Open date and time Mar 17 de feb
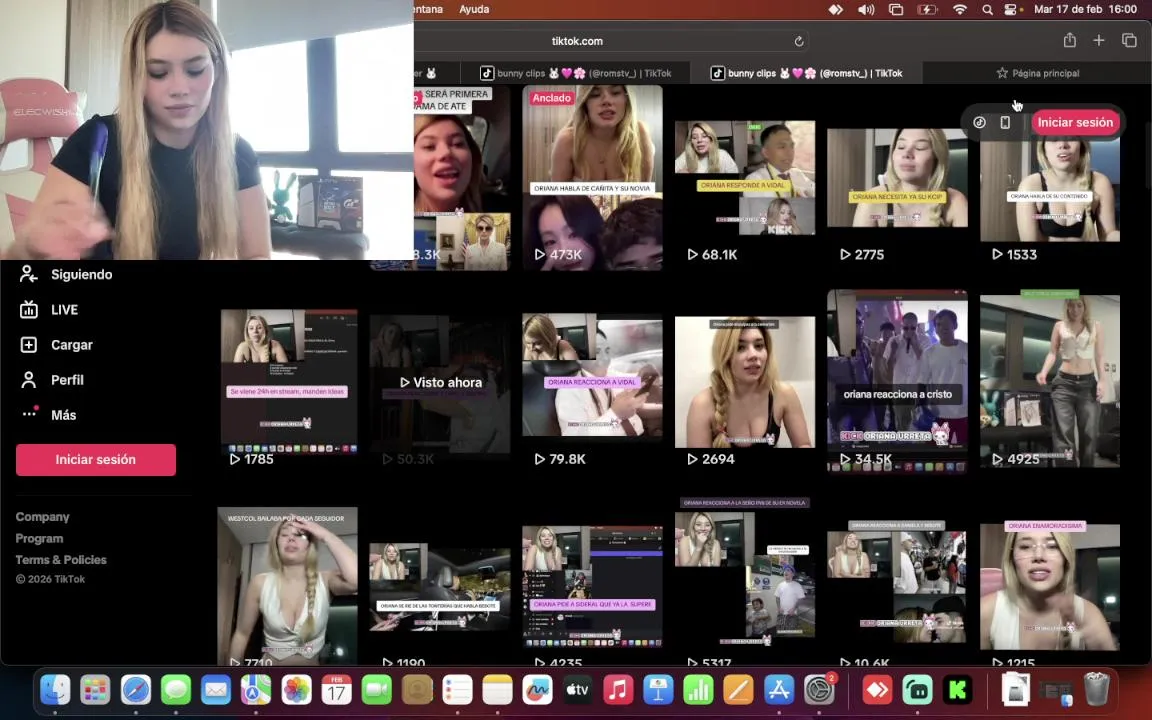1152x720 pixels. [1085, 10]
